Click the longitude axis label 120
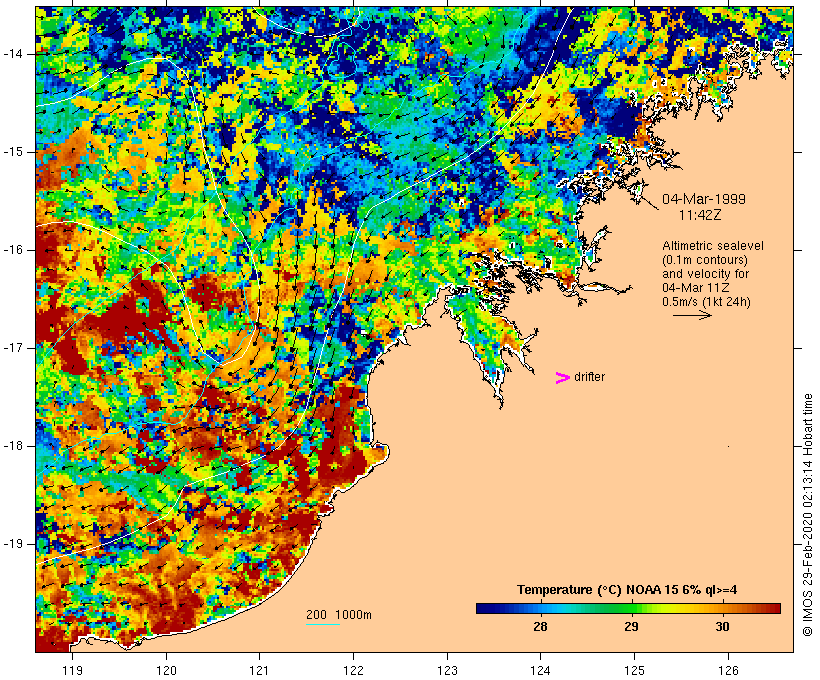The width and height of the screenshot is (820, 680). pyautogui.click(x=166, y=671)
